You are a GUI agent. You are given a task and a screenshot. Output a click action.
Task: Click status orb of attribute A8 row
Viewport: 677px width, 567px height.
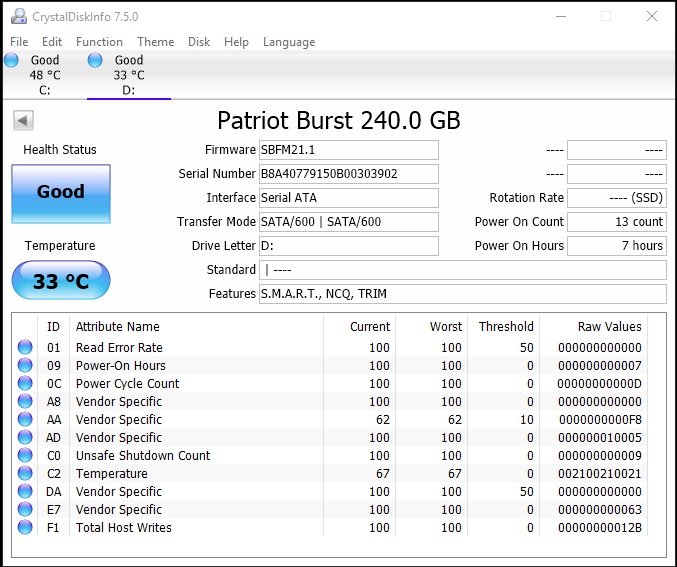[x=25, y=401]
